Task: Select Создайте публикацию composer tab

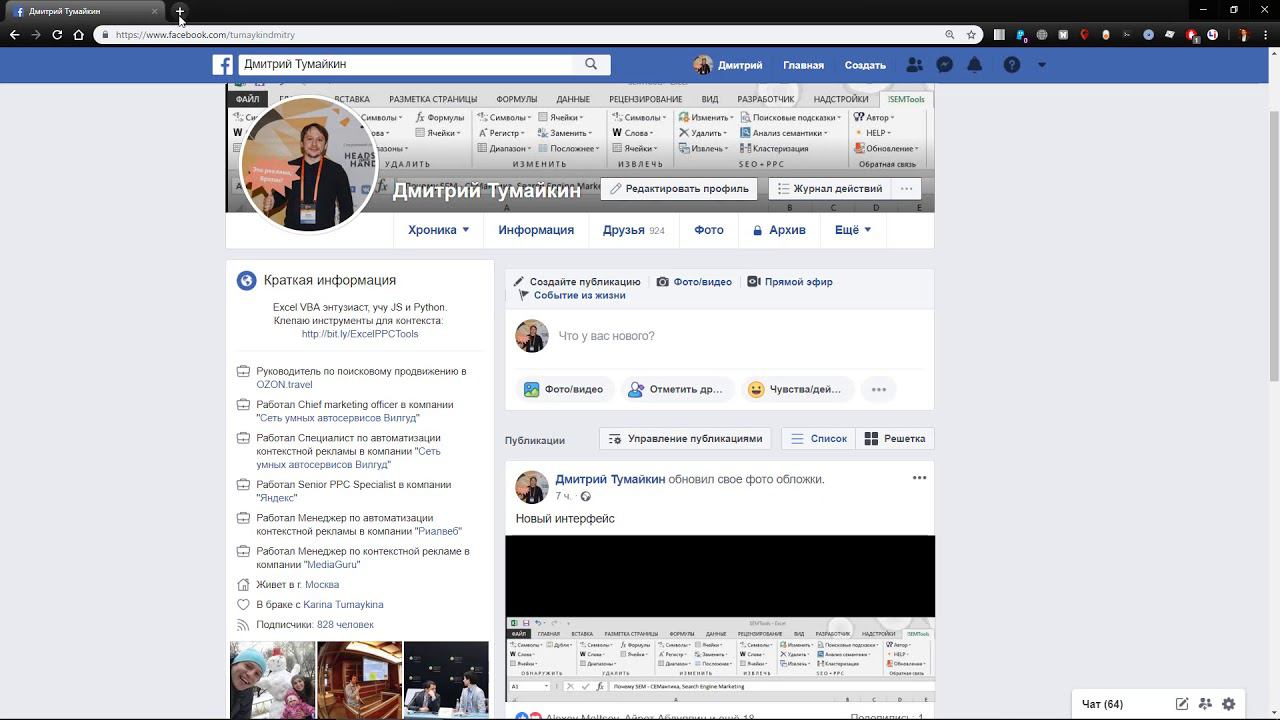Action: (x=577, y=282)
